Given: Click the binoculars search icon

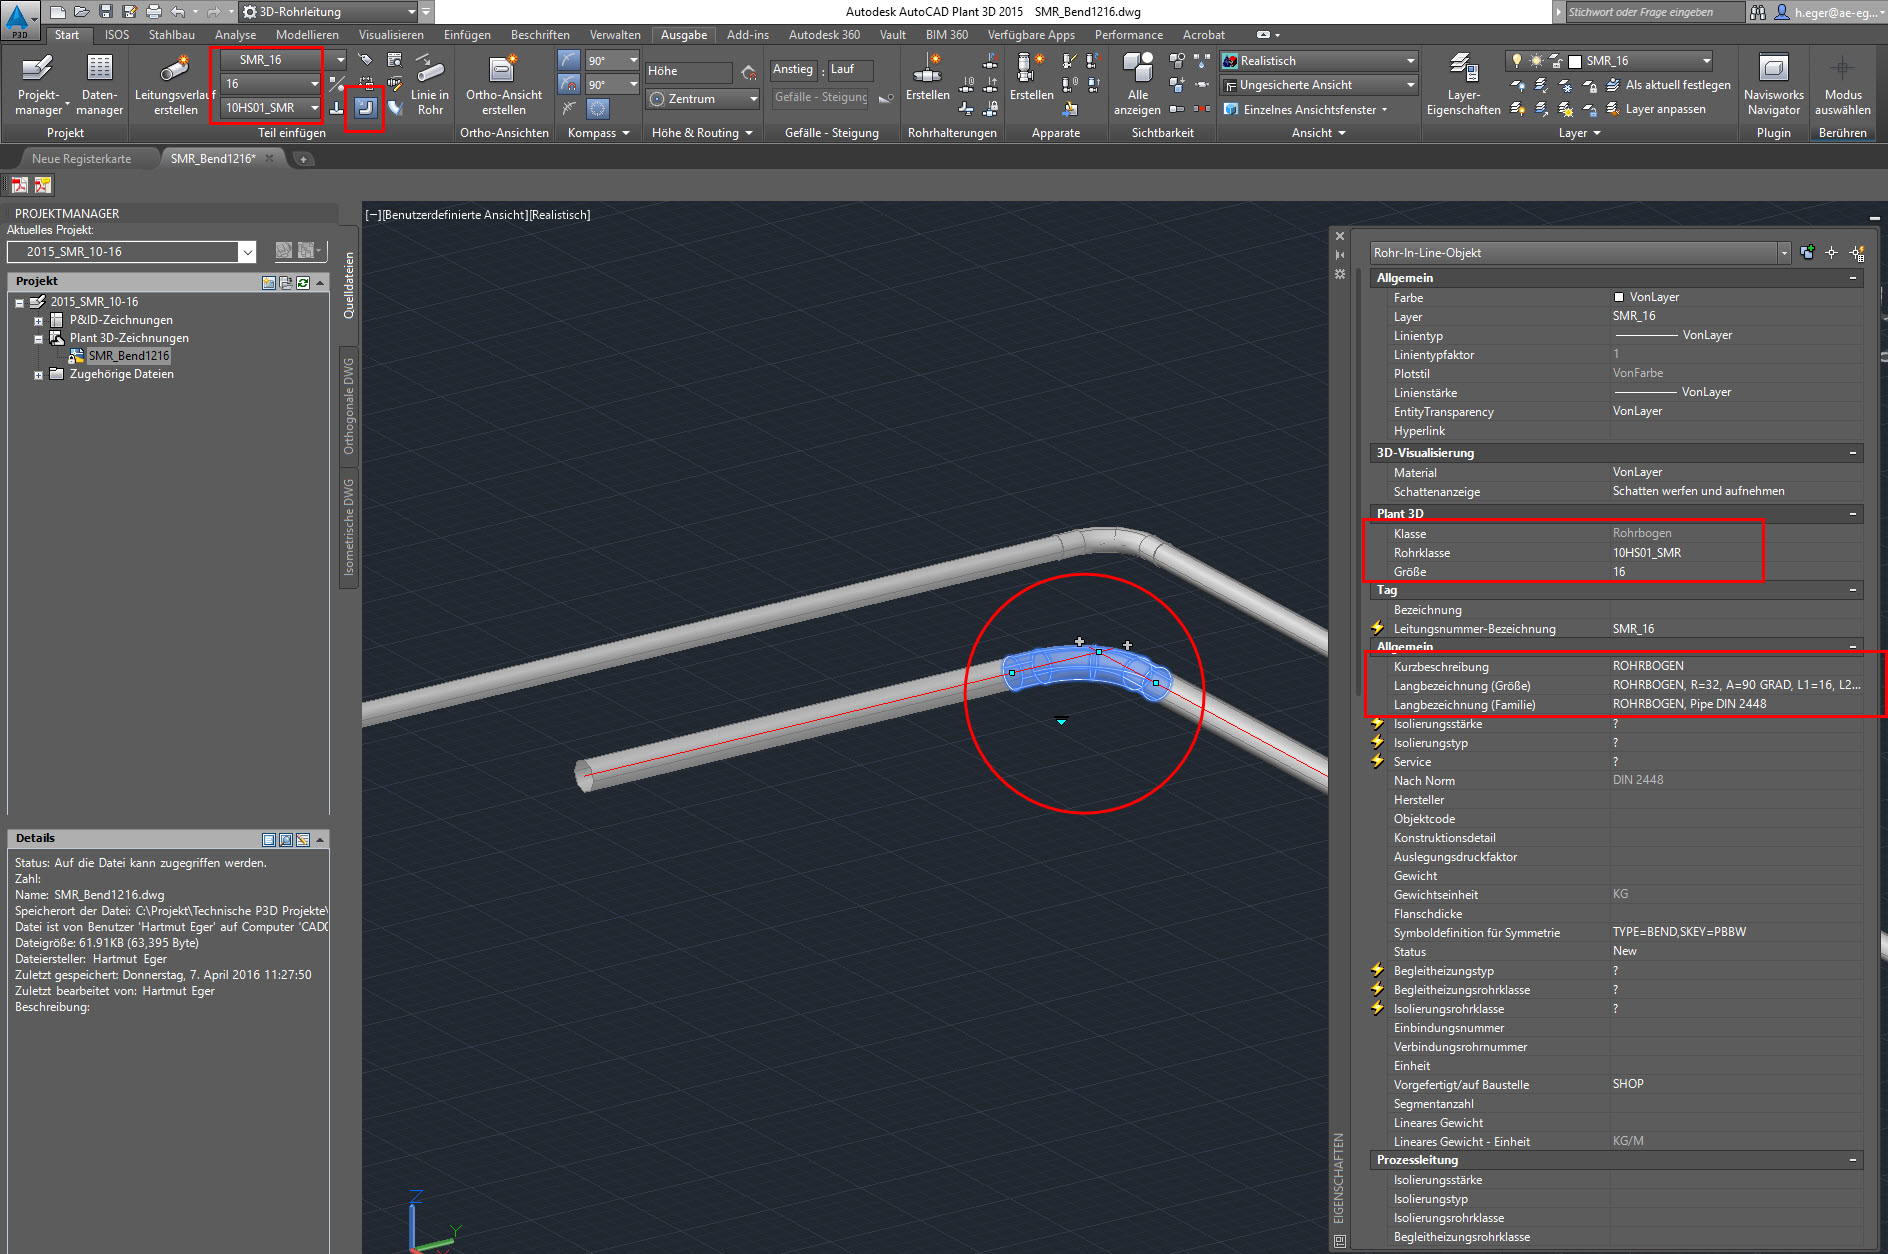Looking at the screenshot, I should (x=1758, y=12).
